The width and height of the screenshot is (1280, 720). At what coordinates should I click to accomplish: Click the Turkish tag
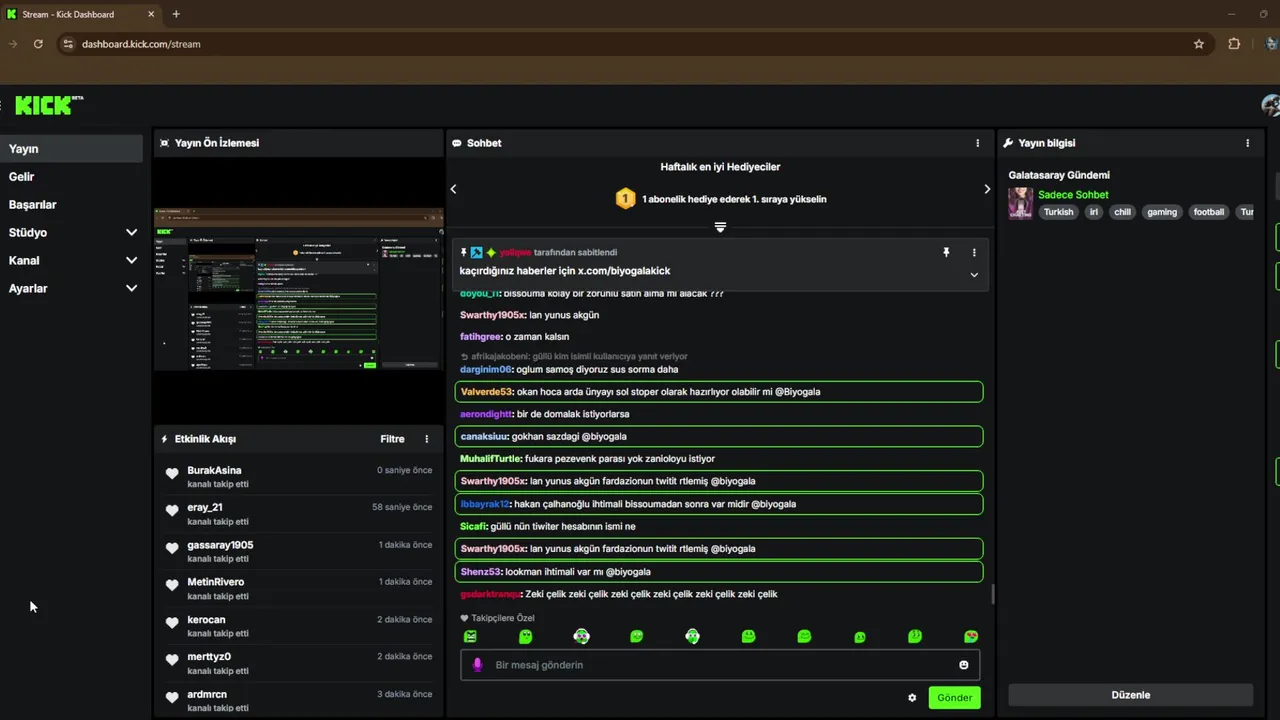click(1058, 212)
